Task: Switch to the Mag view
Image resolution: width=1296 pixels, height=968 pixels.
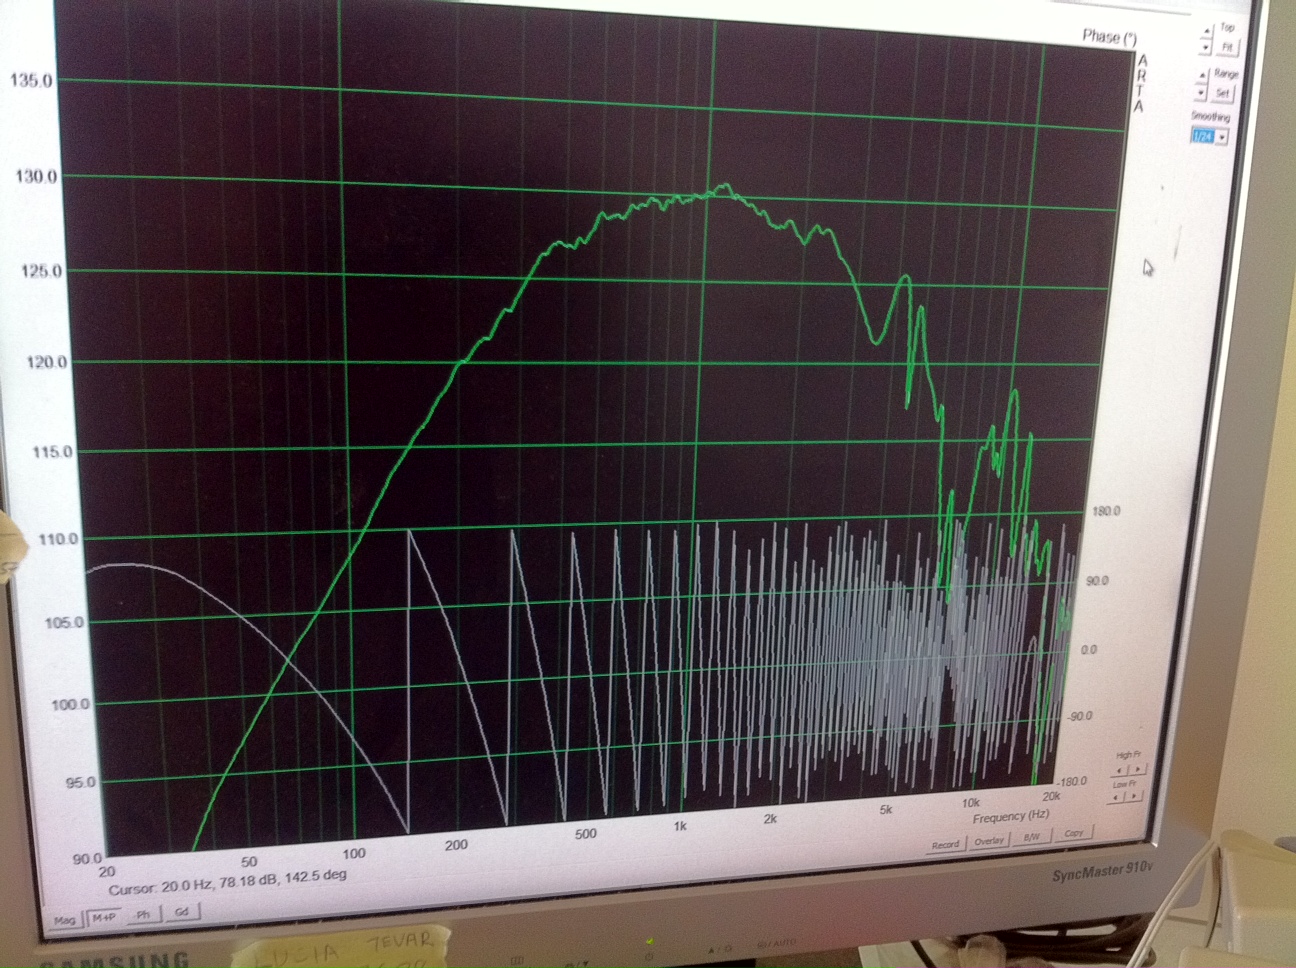Action: click(x=65, y=920)
